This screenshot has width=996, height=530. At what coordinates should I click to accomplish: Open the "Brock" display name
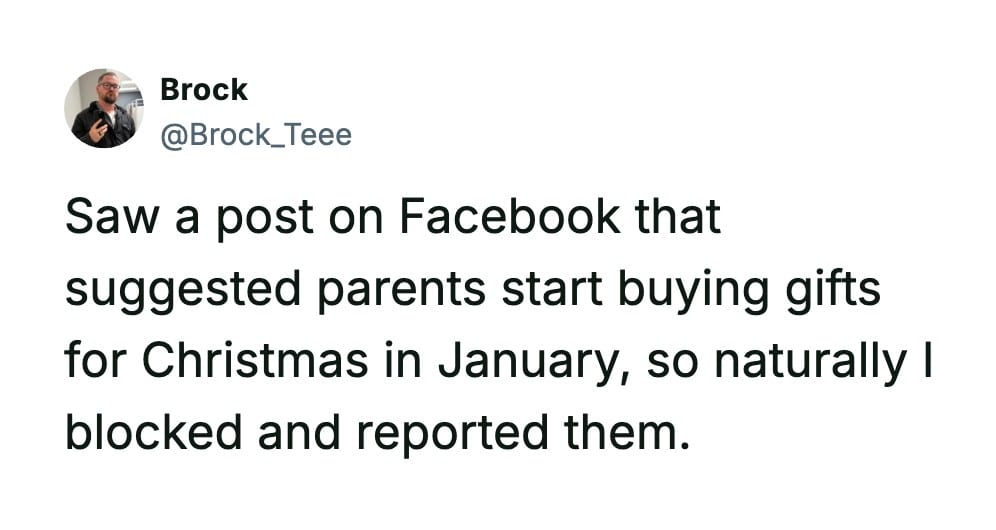coord(203,90)
